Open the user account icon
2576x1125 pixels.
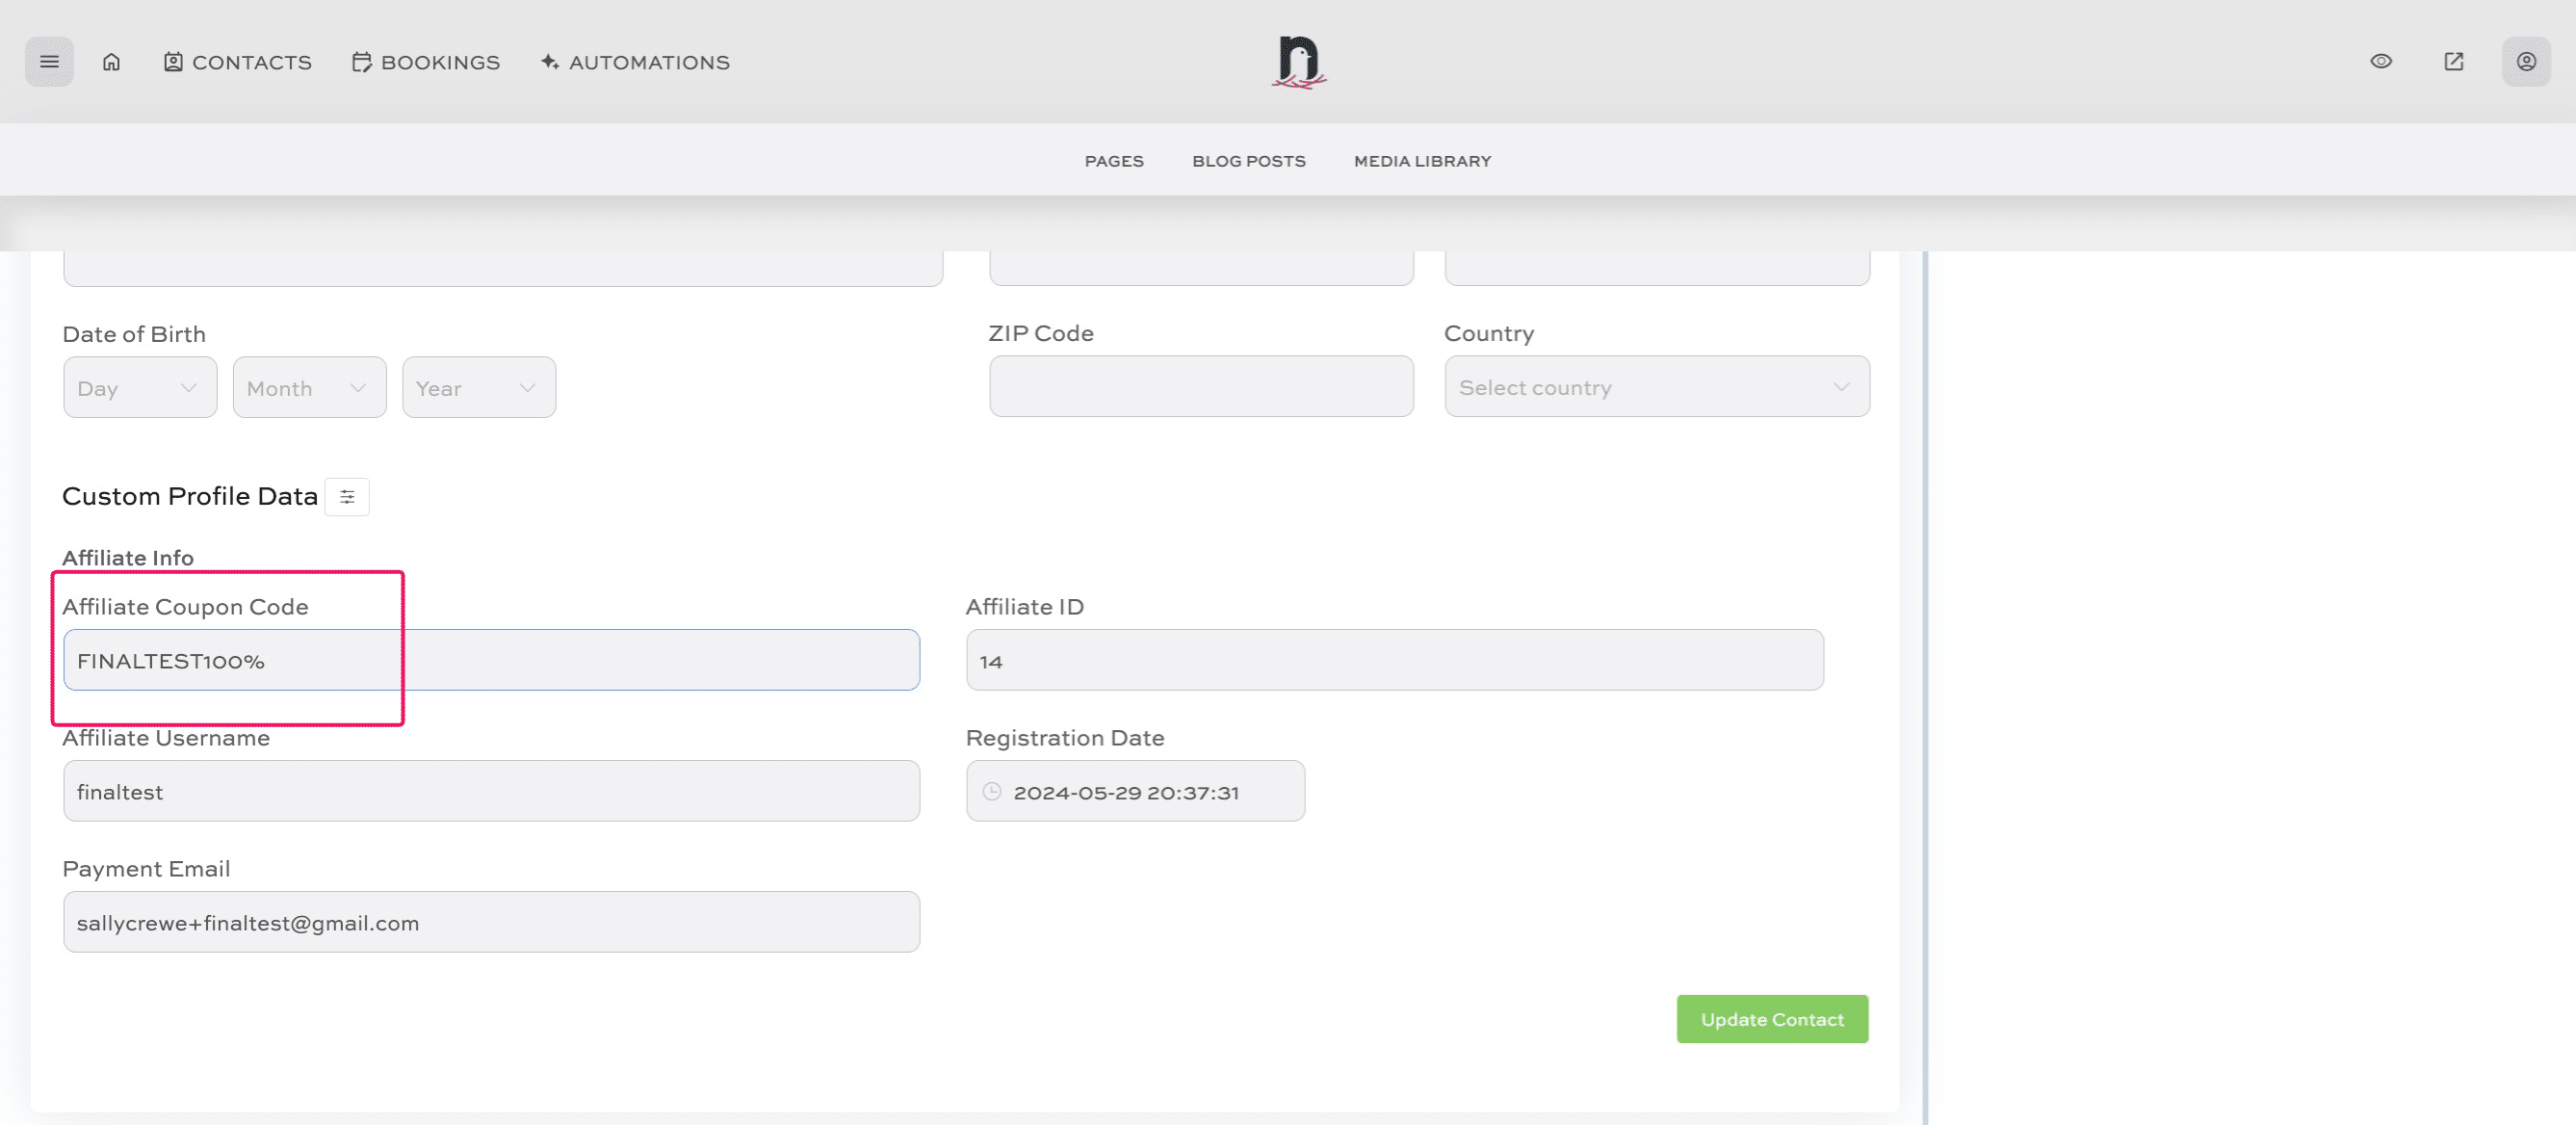(x=2525, y=62)
